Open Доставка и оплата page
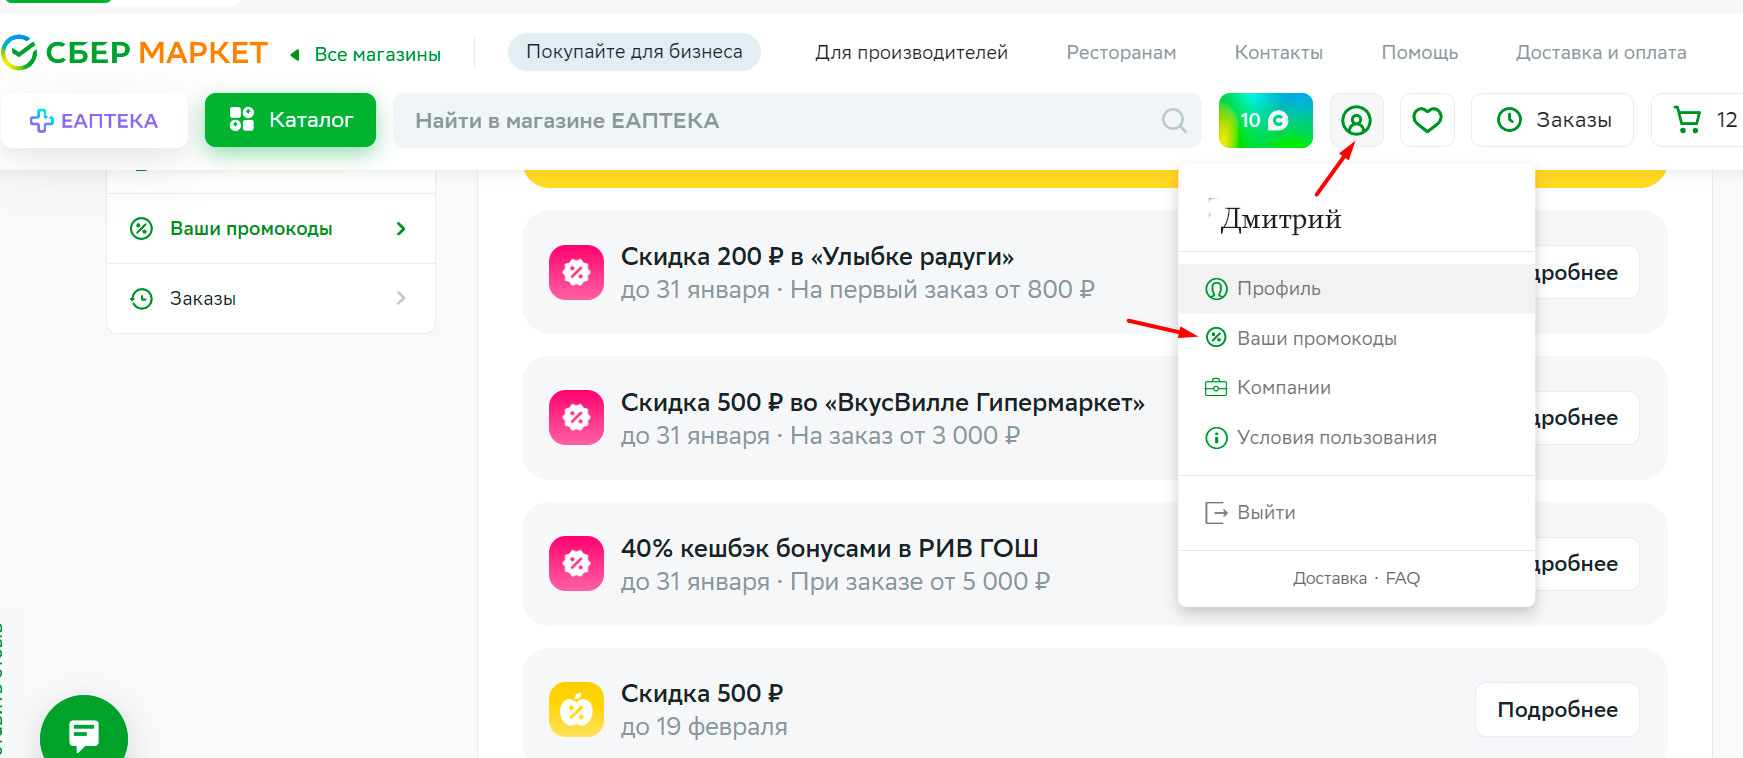Screen dimensions: 1743x758 pyautogui.click(x=1601, y=52)
